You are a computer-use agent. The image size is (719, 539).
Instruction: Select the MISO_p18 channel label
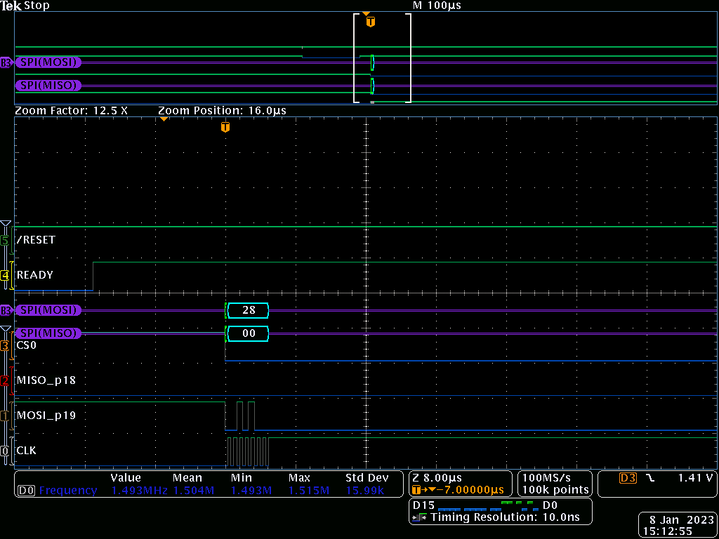coord(46,380)
